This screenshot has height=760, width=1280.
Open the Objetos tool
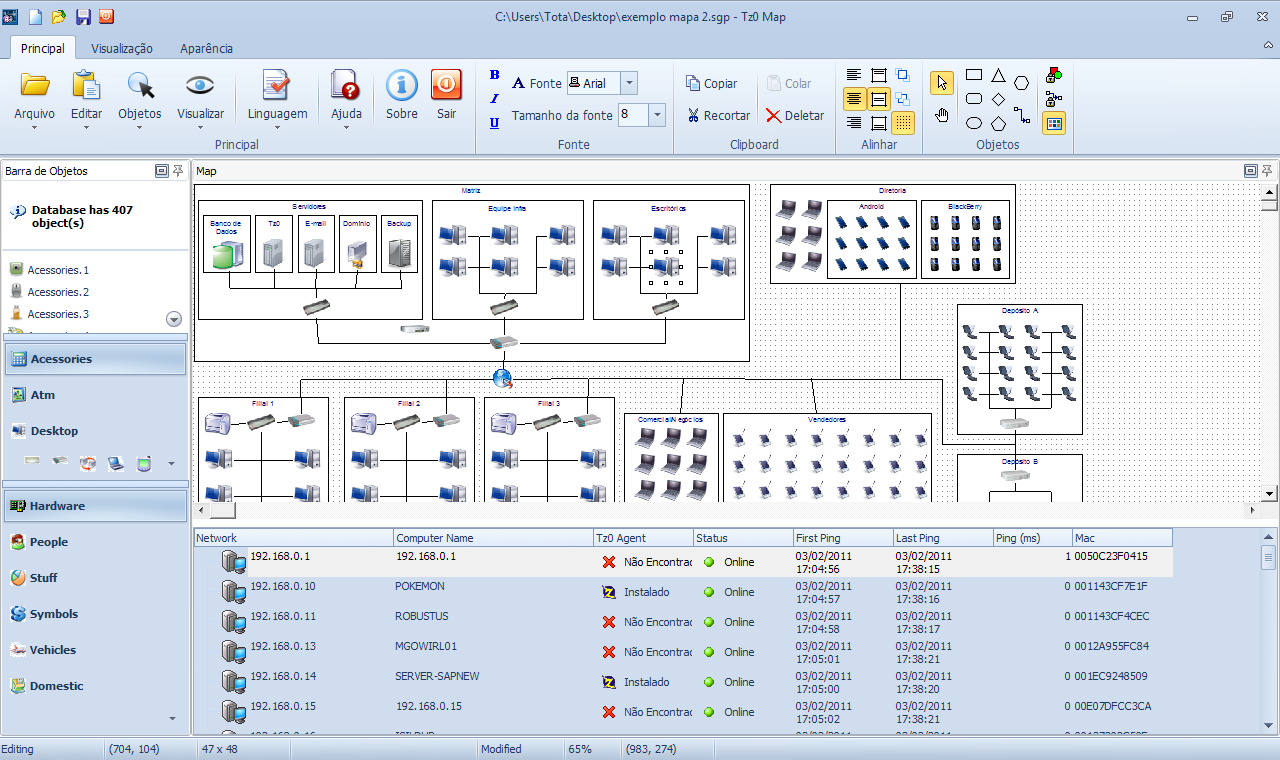(139, 95)
